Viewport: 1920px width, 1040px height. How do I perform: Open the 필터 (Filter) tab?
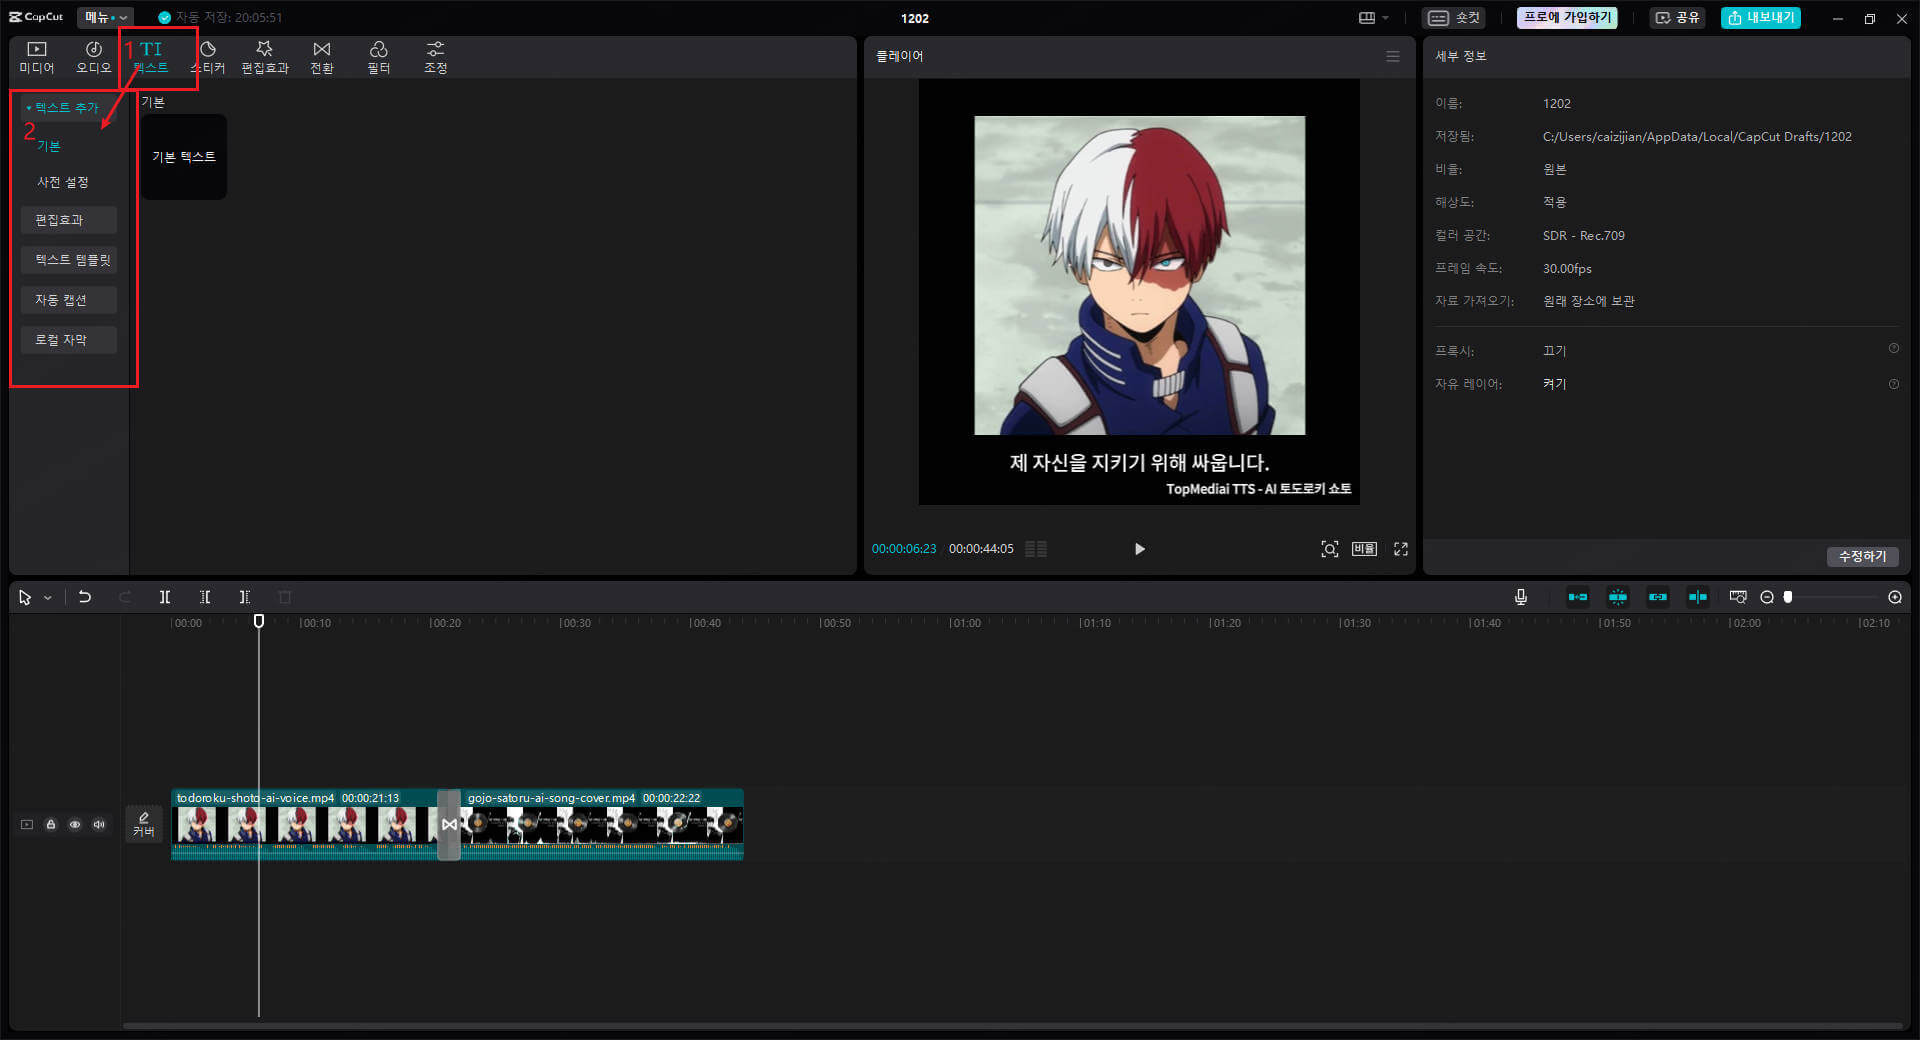pyautogui.click(x=379, y=57)
